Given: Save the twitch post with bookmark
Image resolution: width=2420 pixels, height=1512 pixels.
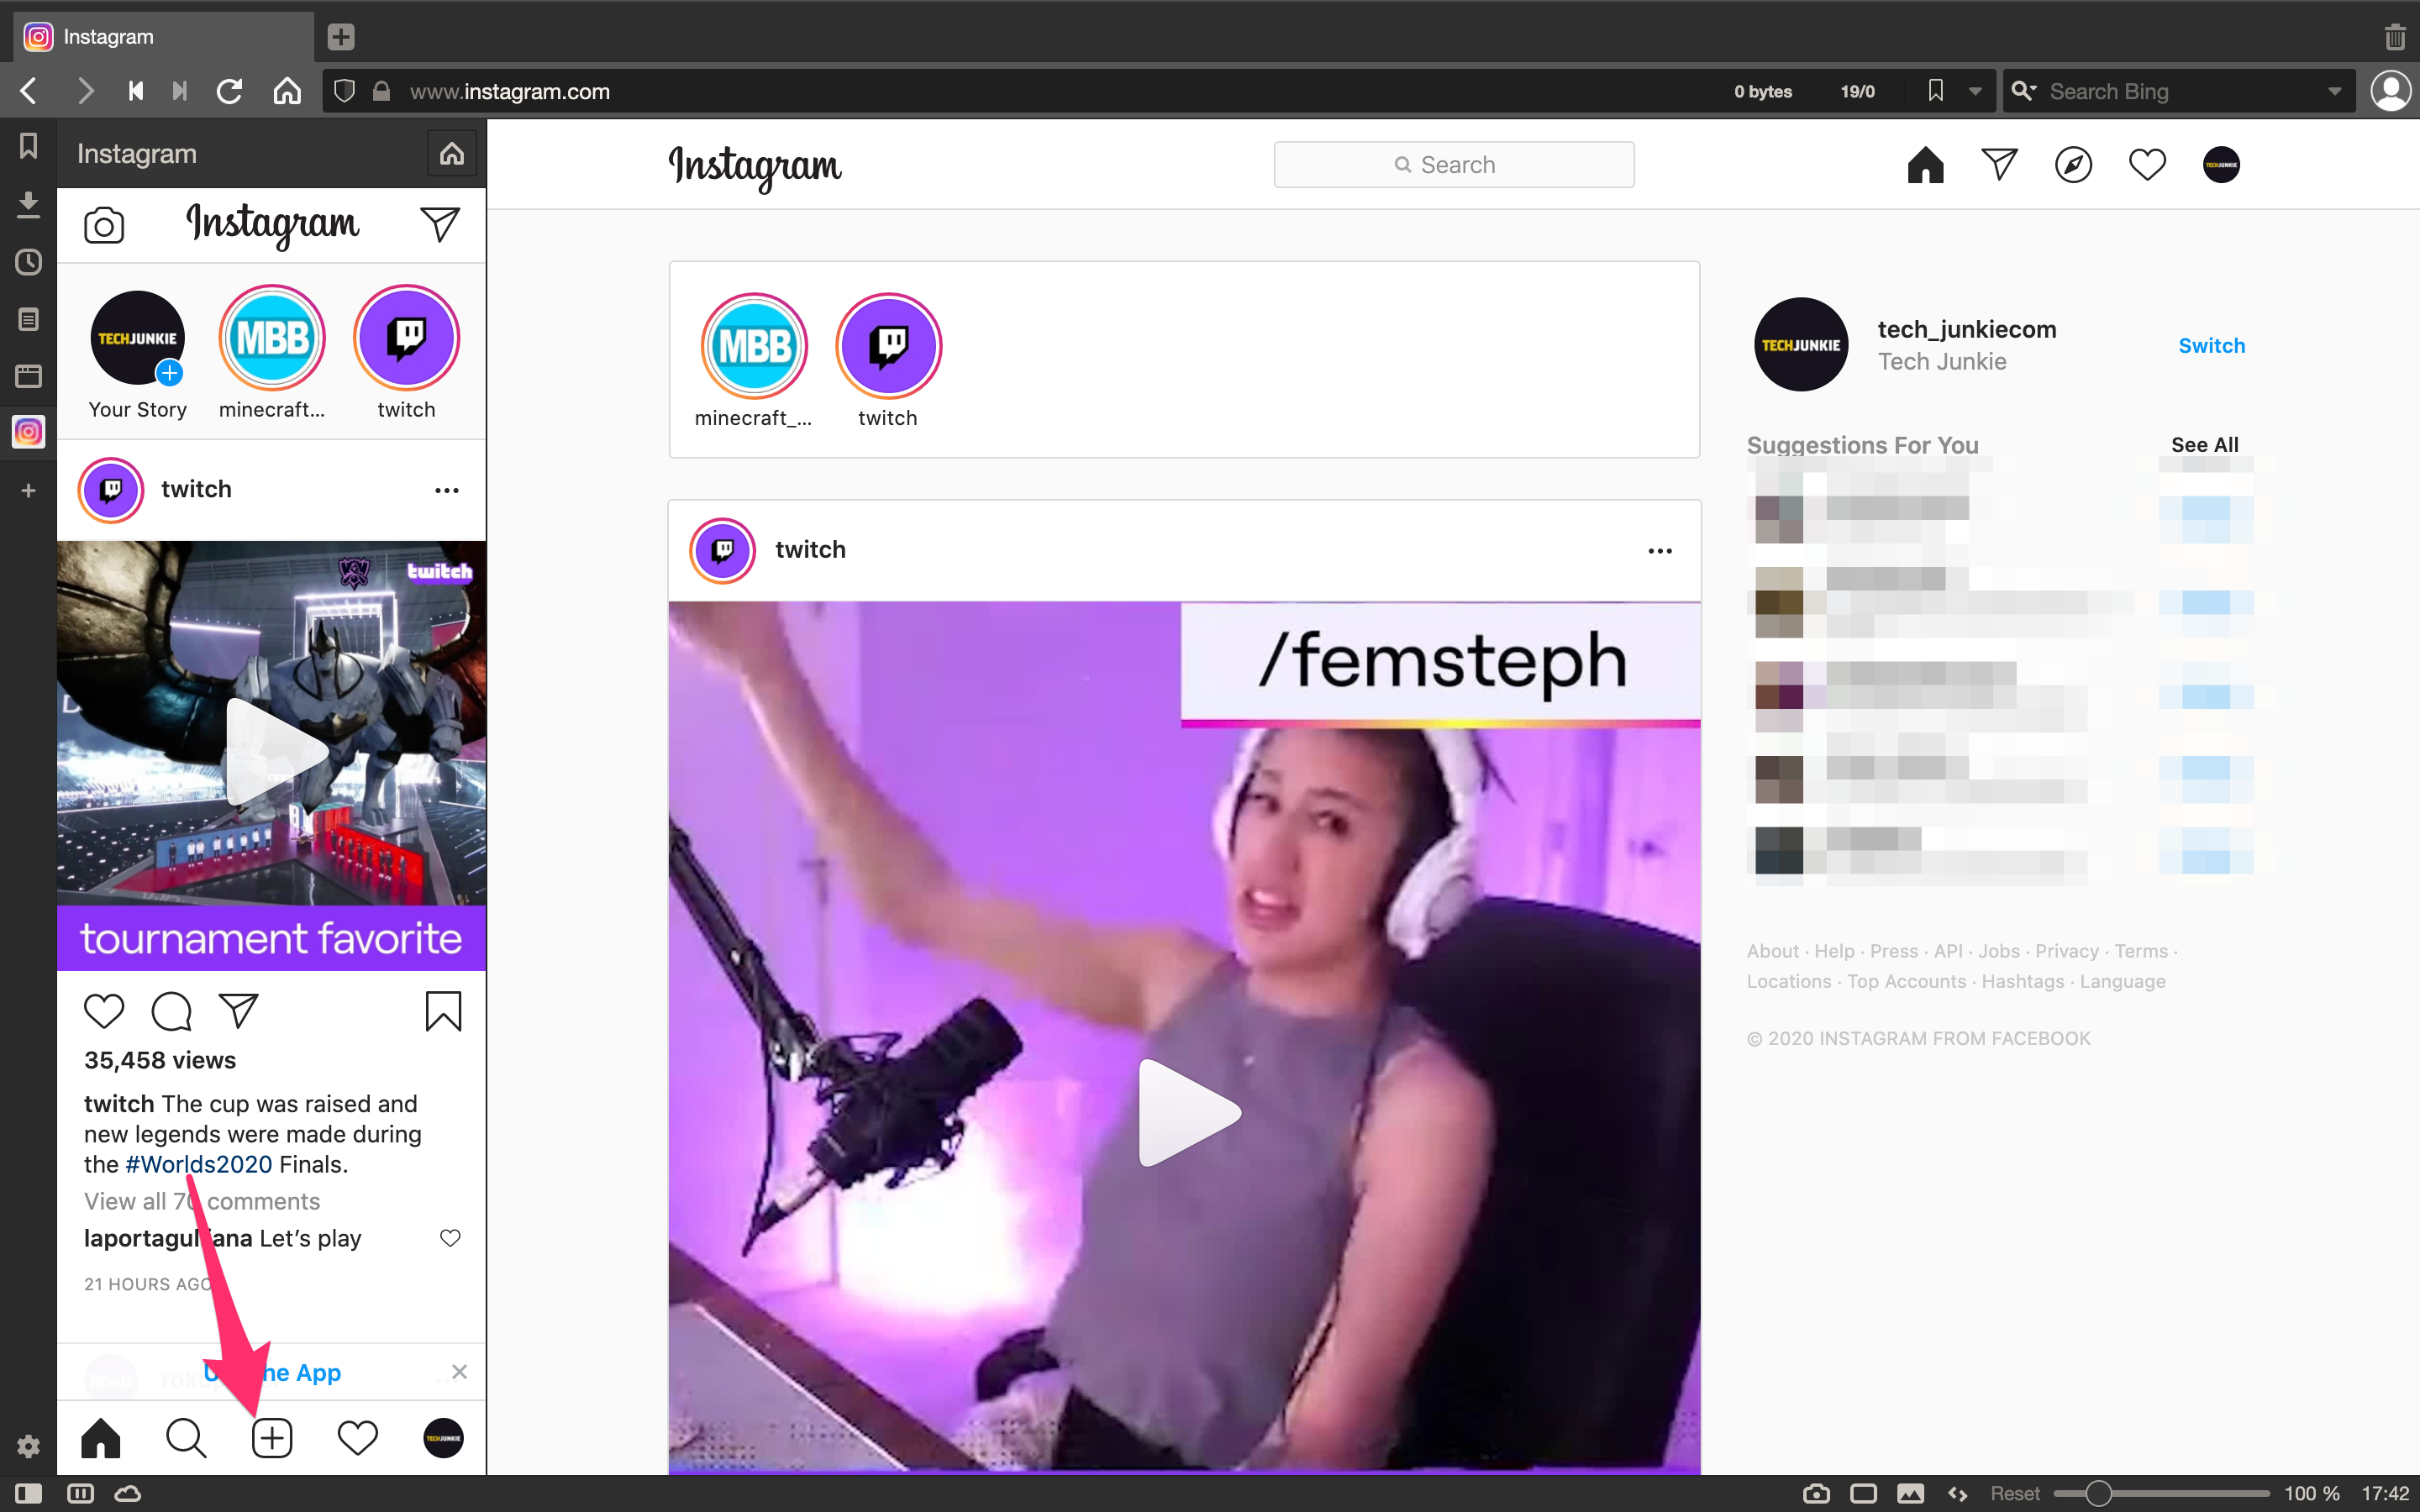Looking at the screenshot, I should point(443,1011).
